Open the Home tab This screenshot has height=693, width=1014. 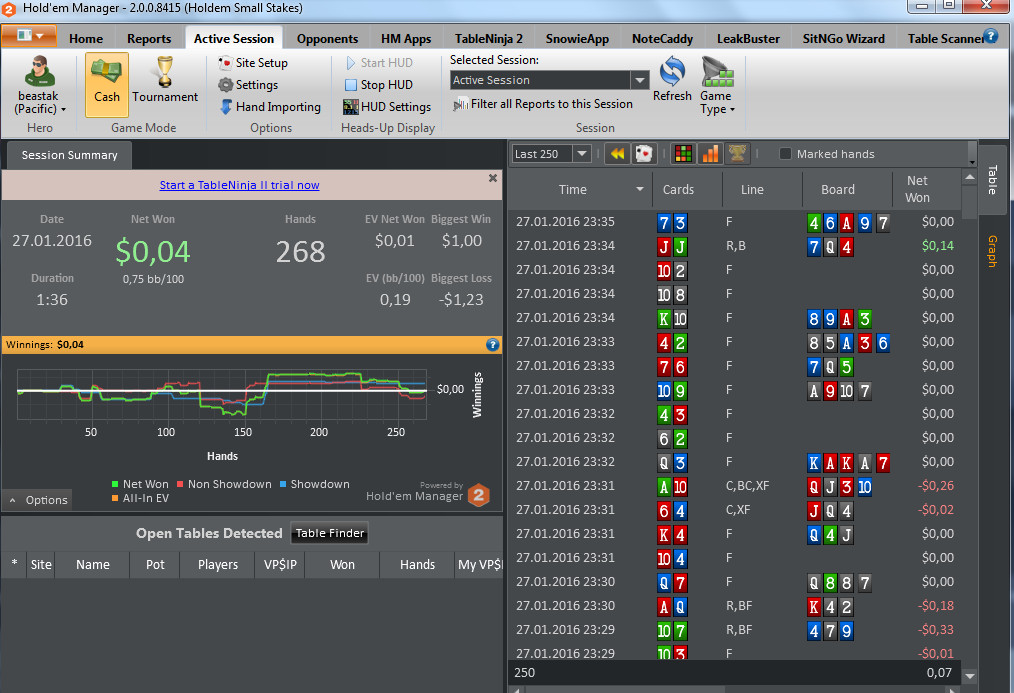[x=86, y=39]
